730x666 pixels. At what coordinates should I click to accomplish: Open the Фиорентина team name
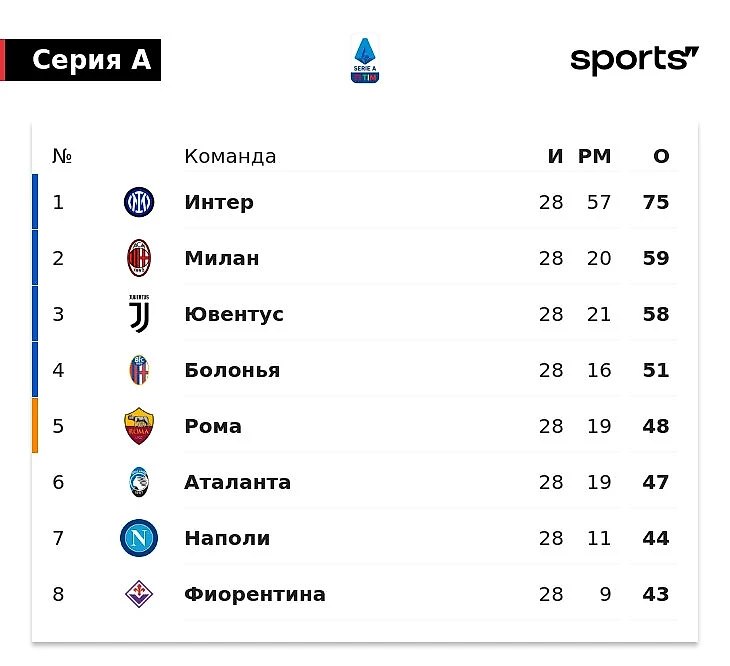pos(255,594)
